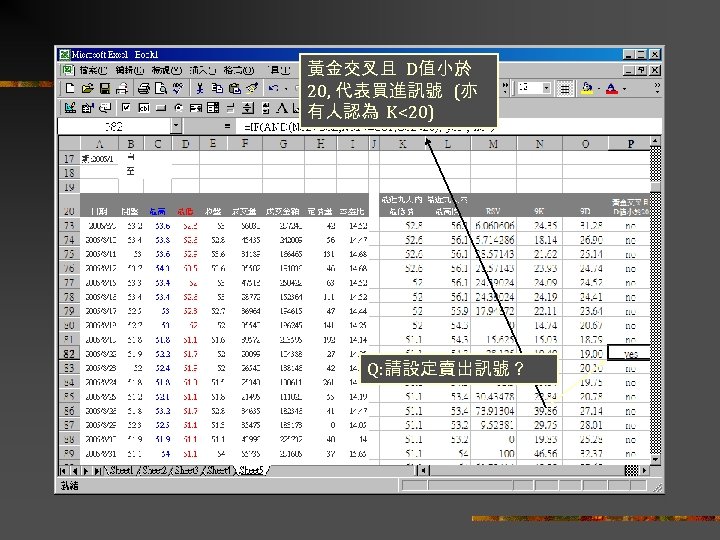720x540 pixels.
Task: Jump to last sheet tab navigation arrow
Action: pos(98,471)
